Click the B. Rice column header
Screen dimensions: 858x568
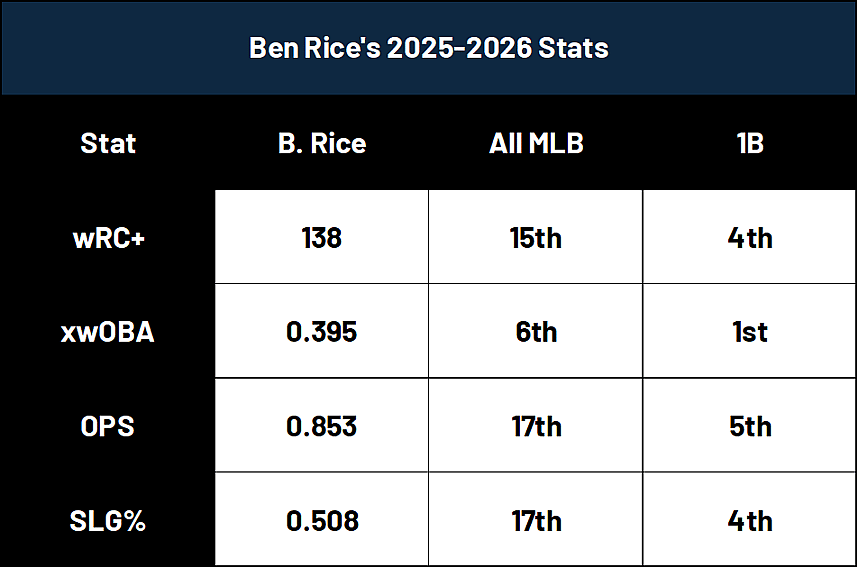(322, 143)
